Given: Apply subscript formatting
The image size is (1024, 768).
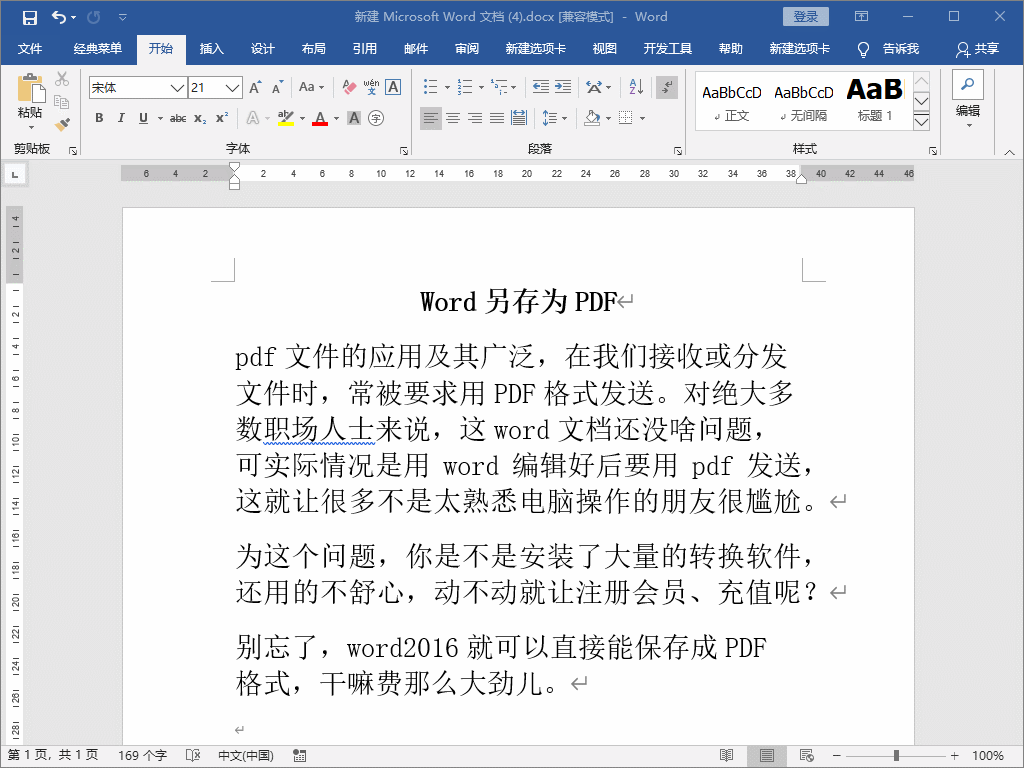Looking at the screenshot, I should coord(200,118).
